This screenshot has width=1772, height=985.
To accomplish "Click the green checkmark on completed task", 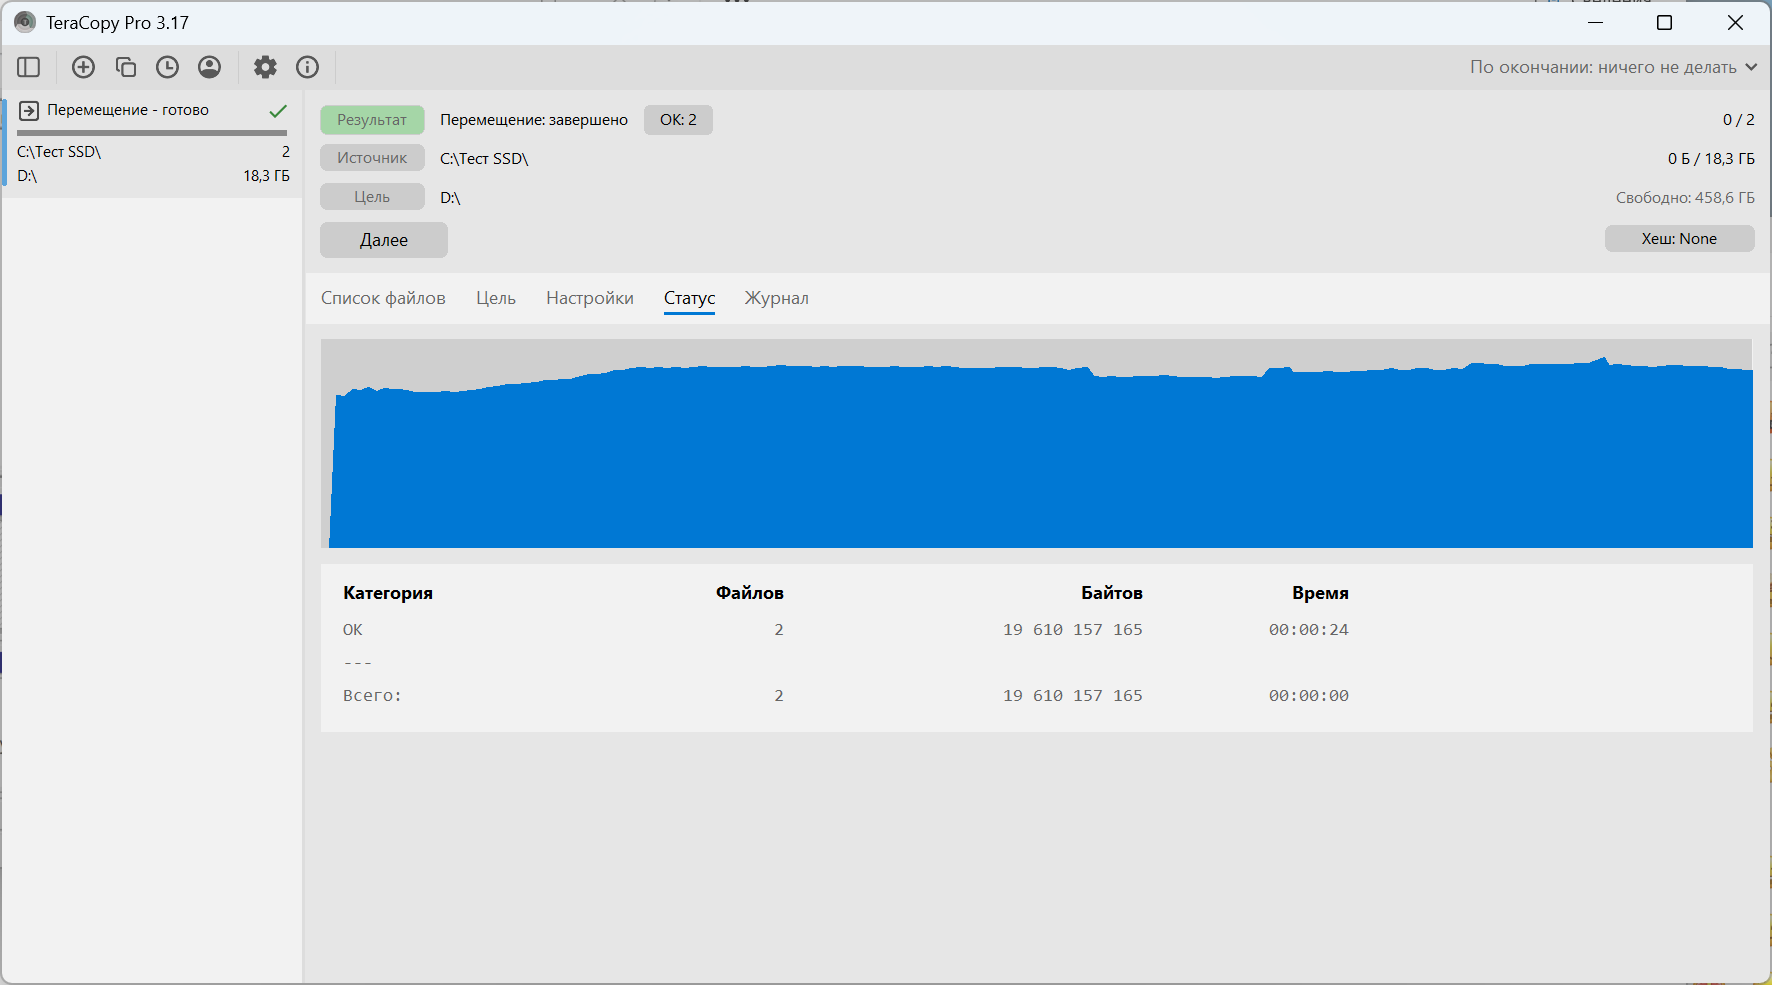I will (278, 110).
